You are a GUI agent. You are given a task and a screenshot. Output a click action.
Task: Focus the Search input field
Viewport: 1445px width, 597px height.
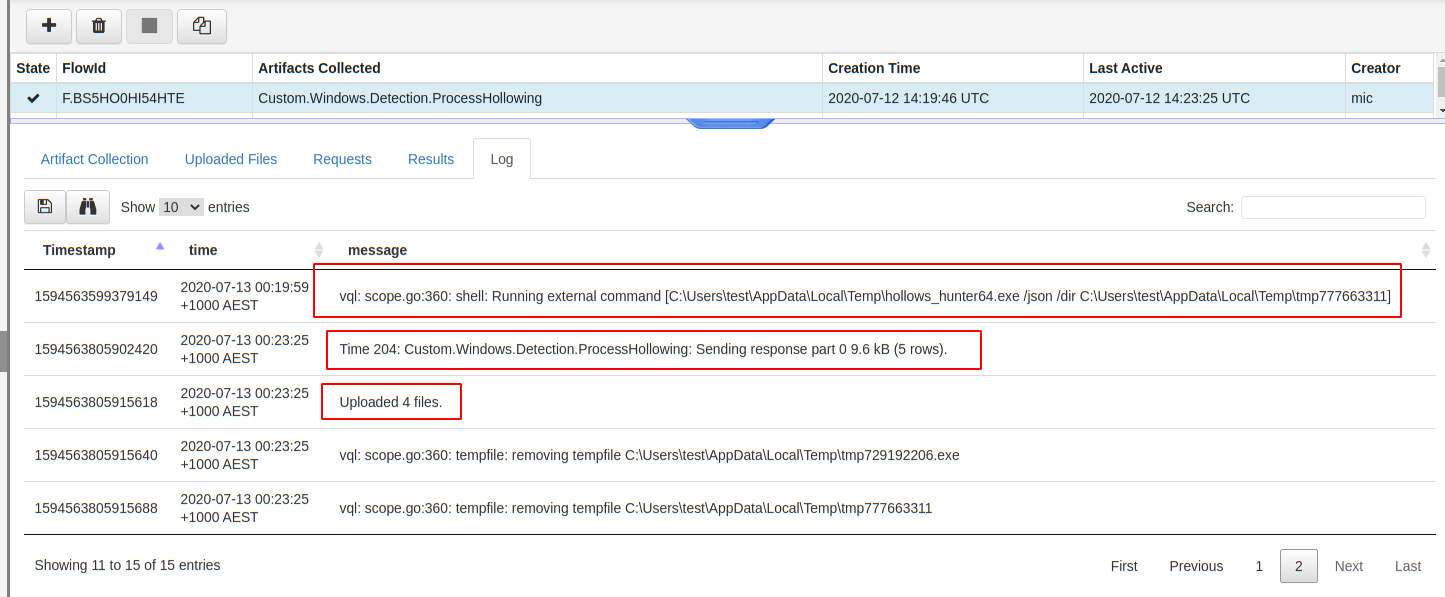click(x=1332, y=207)
